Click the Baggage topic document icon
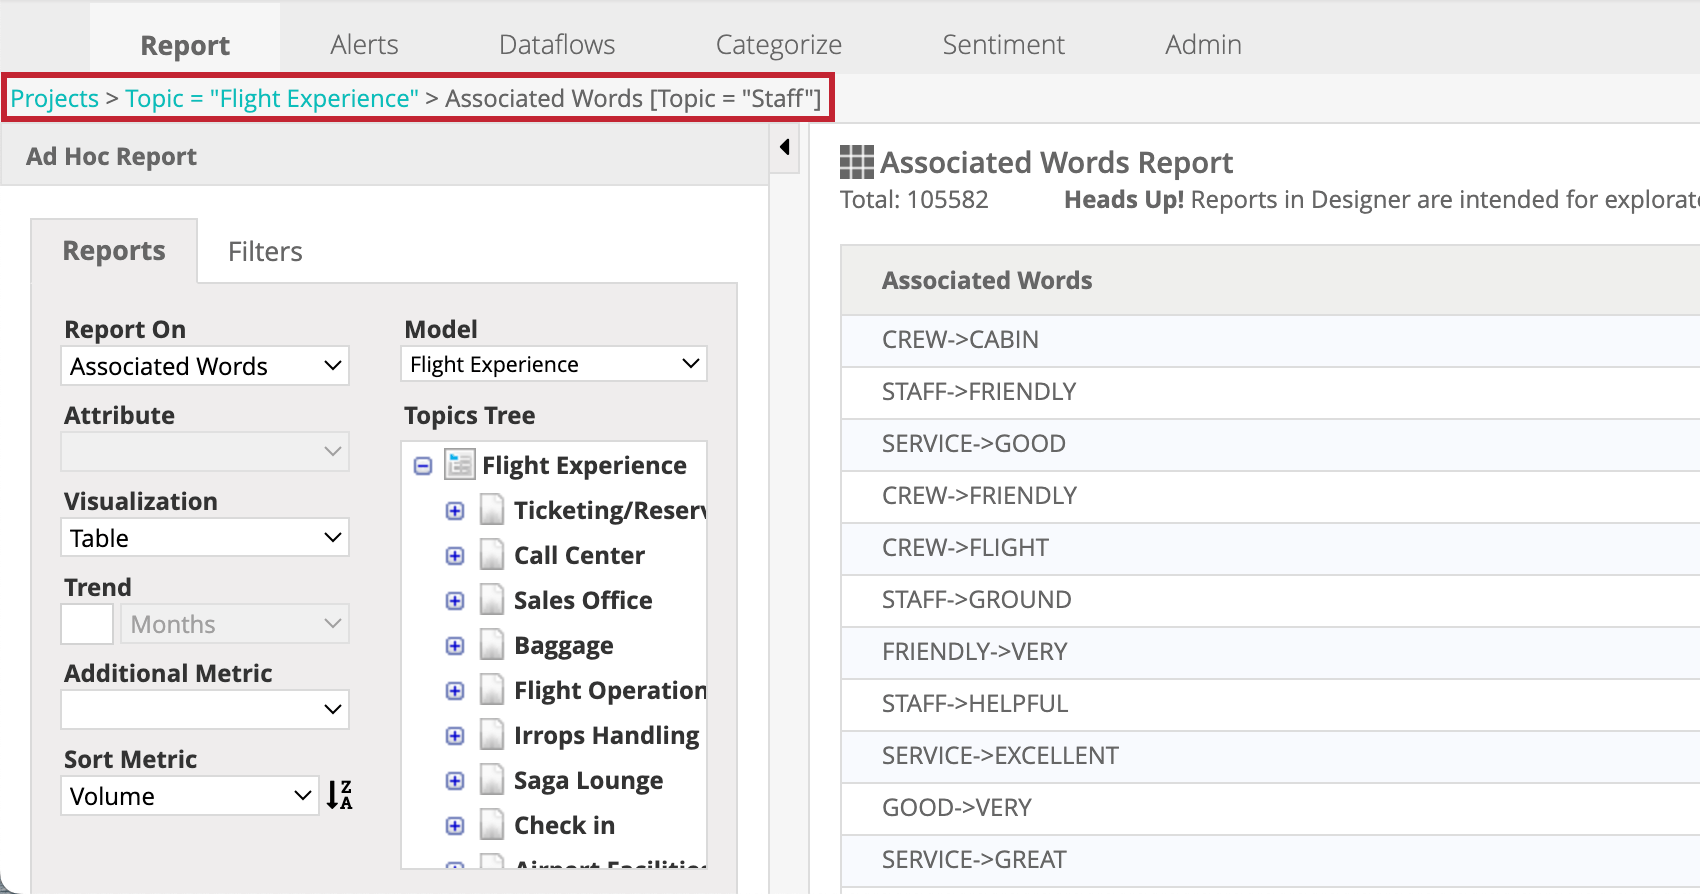 tap(491, 645)
